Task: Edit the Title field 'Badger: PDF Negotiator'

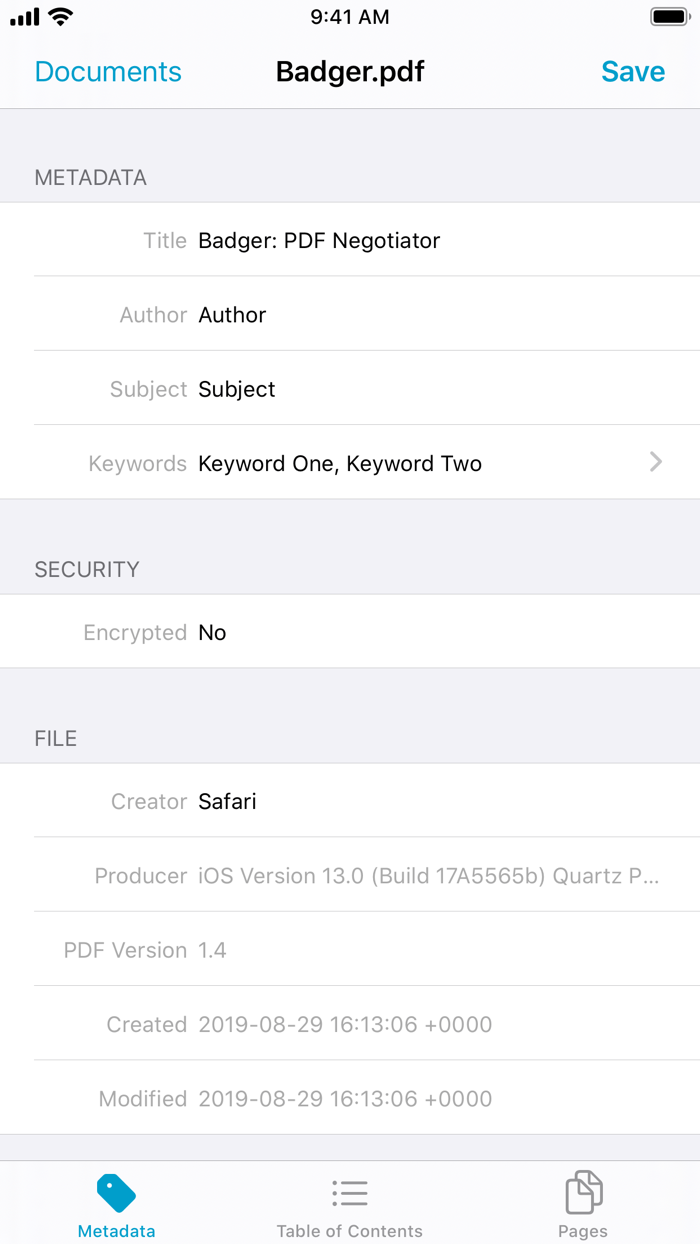Action: [x=319, y=241]
